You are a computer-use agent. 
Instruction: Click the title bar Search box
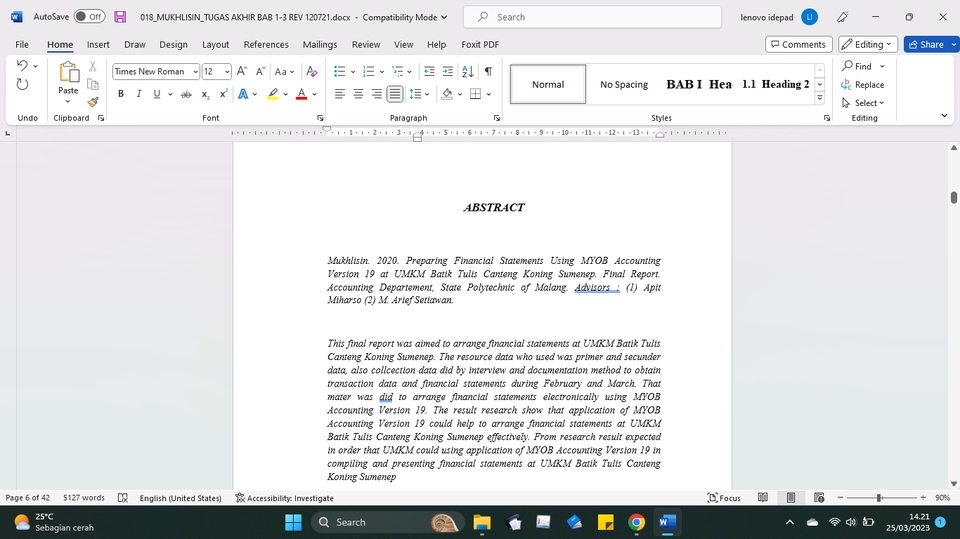click(593, 17)
